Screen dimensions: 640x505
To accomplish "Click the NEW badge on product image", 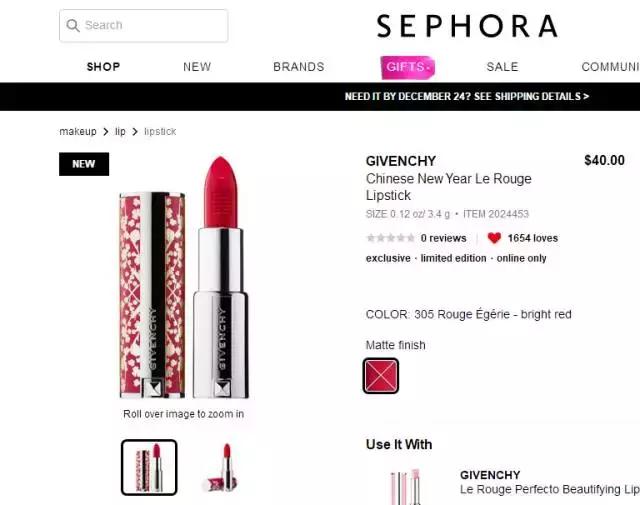I will [x=84, y=164].
